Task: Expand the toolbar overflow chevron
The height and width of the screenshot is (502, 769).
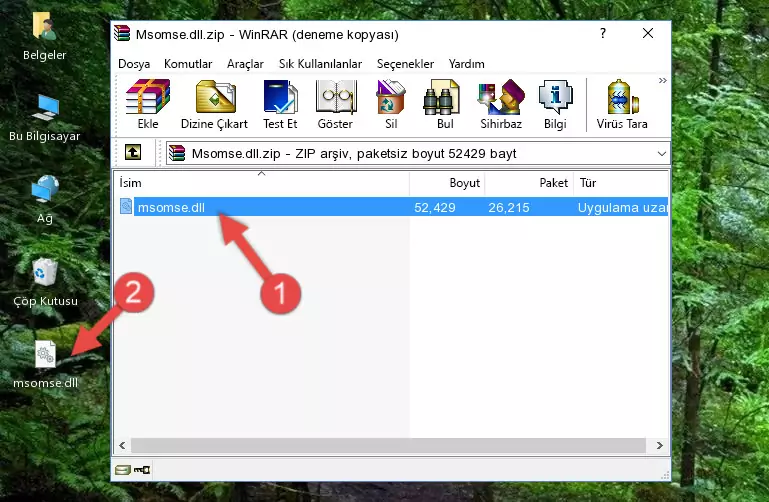Action: pos(663,80)
